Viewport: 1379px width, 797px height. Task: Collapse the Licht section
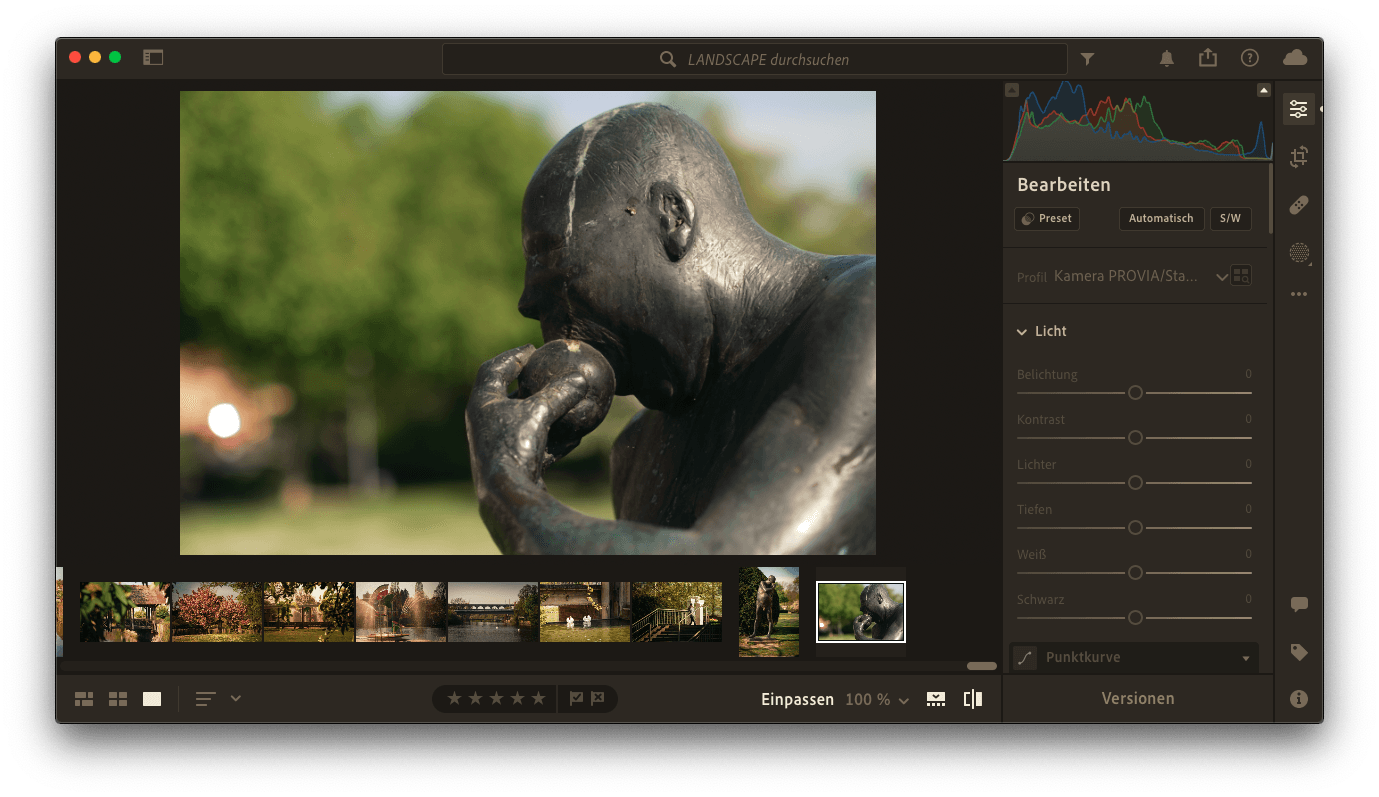point(1022,331)
